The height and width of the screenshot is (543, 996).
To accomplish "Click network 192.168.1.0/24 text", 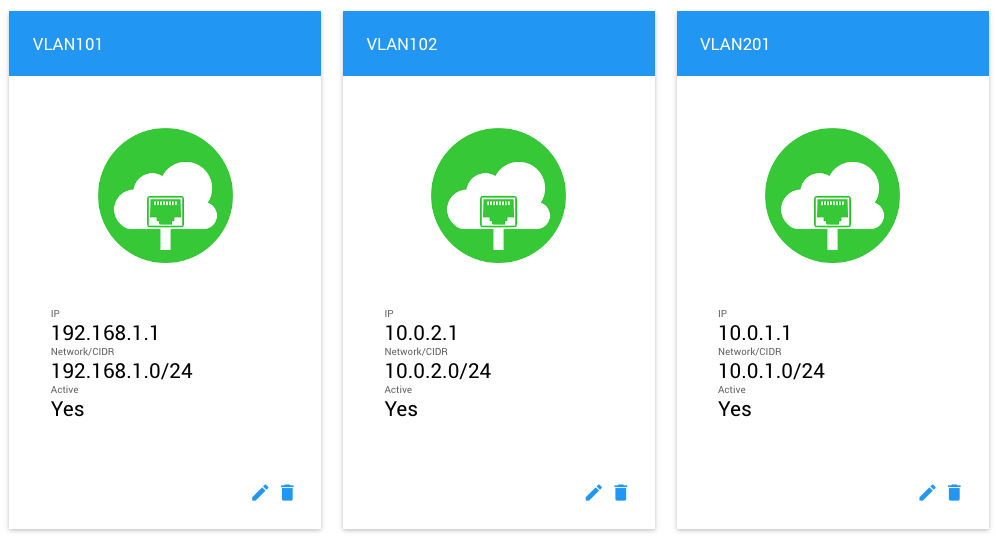I will point(121,371).
